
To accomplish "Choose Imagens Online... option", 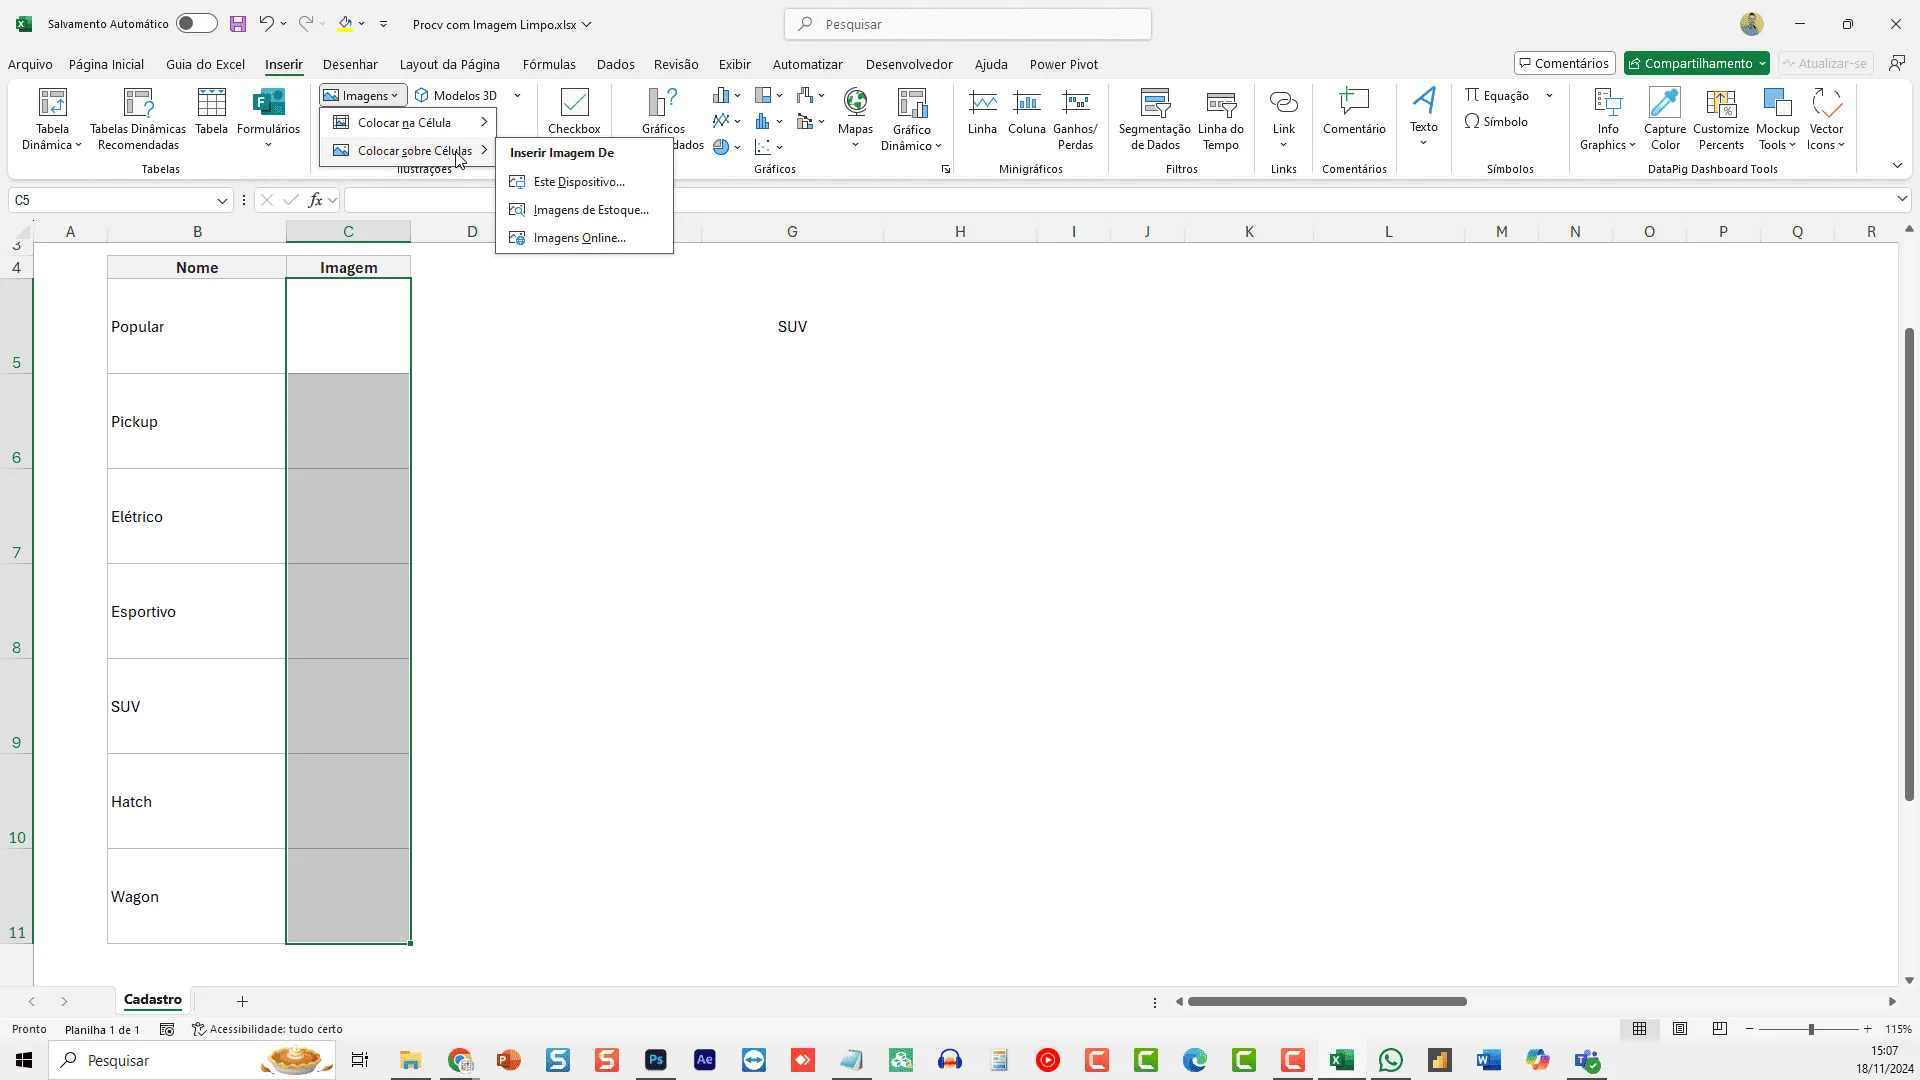I will 584,238.
